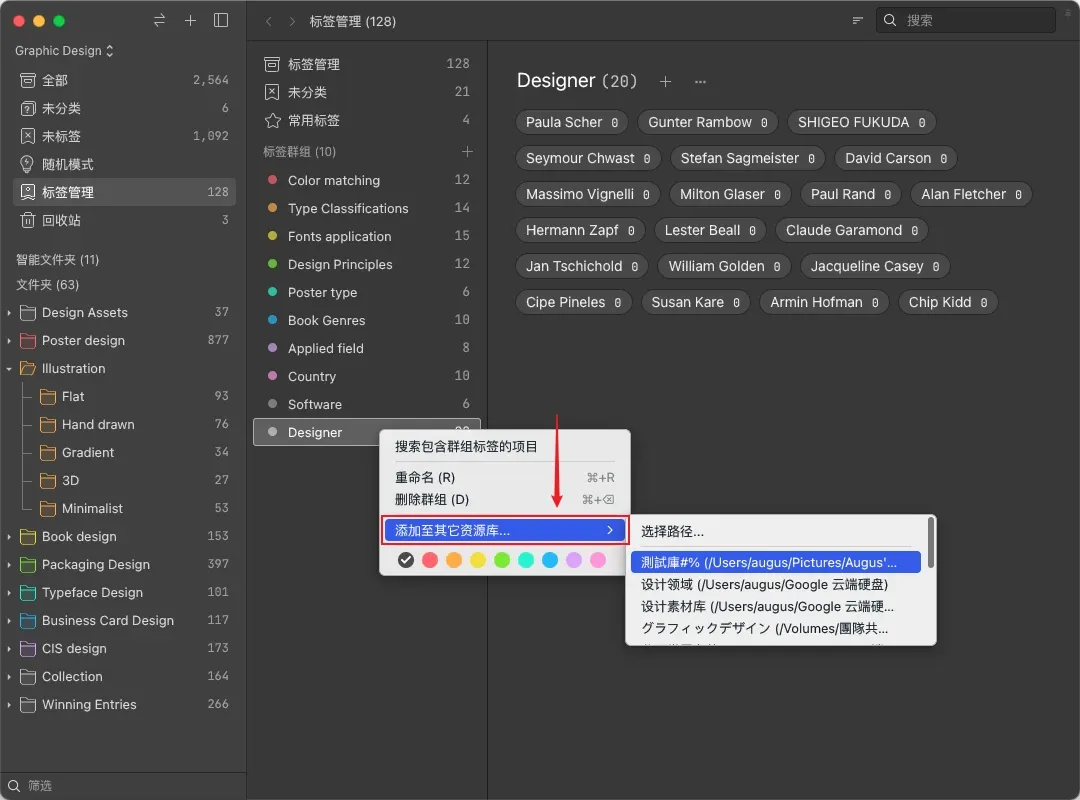The width and height of the screenshot is (1080, 800).
Task: Click the Claude Garamond tag
Action: click(851, 230)
